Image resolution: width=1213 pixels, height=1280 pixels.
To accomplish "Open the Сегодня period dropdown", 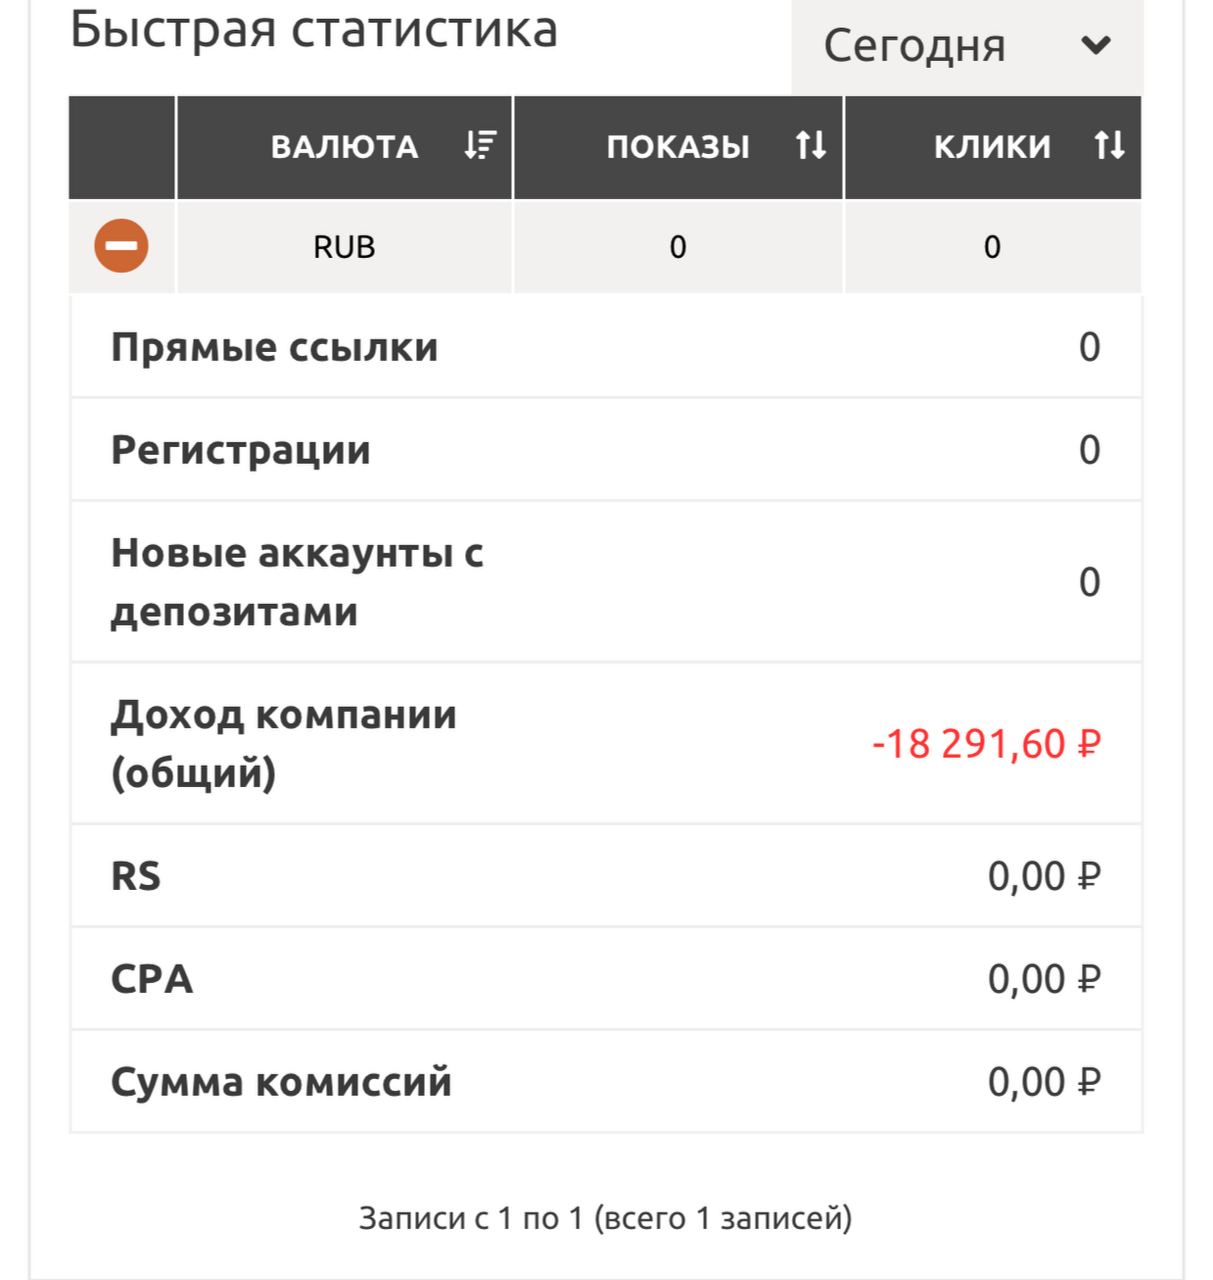I will 966,46.
